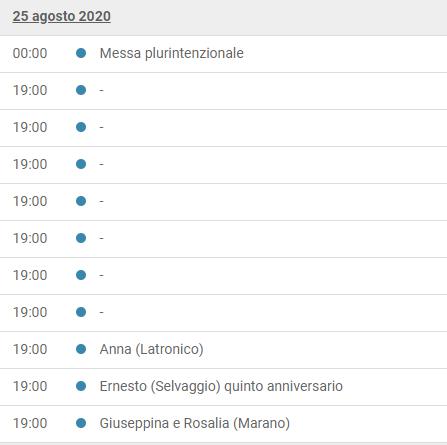Click the 19:00 time beside Anna (Latronico)
Screen dimensions: 447x445
pyautogui.click(x=30, y=349)
